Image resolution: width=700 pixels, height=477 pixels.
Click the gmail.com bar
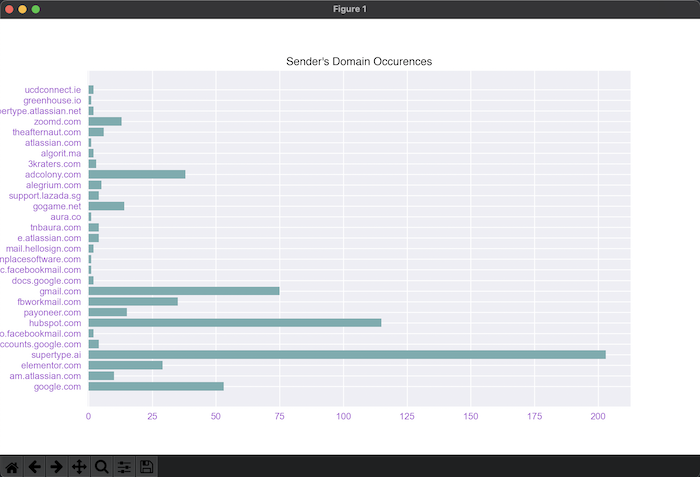coord(184,291)
